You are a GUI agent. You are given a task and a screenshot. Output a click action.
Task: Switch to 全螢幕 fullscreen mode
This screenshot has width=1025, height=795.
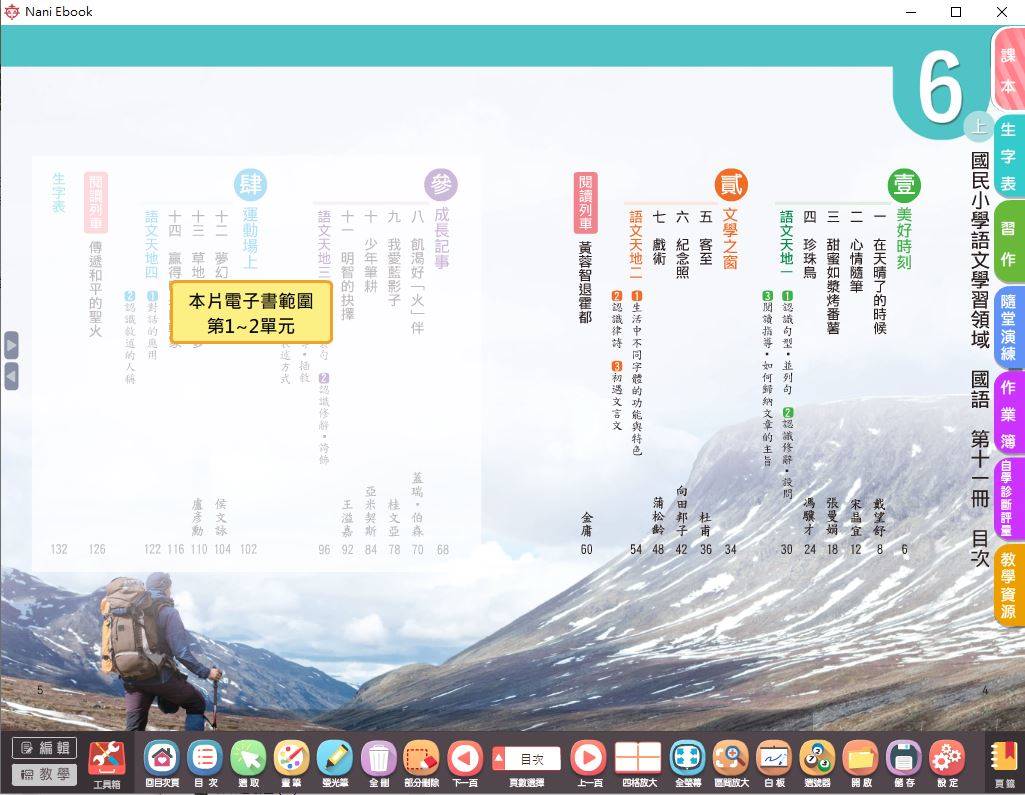pos(688,763)
